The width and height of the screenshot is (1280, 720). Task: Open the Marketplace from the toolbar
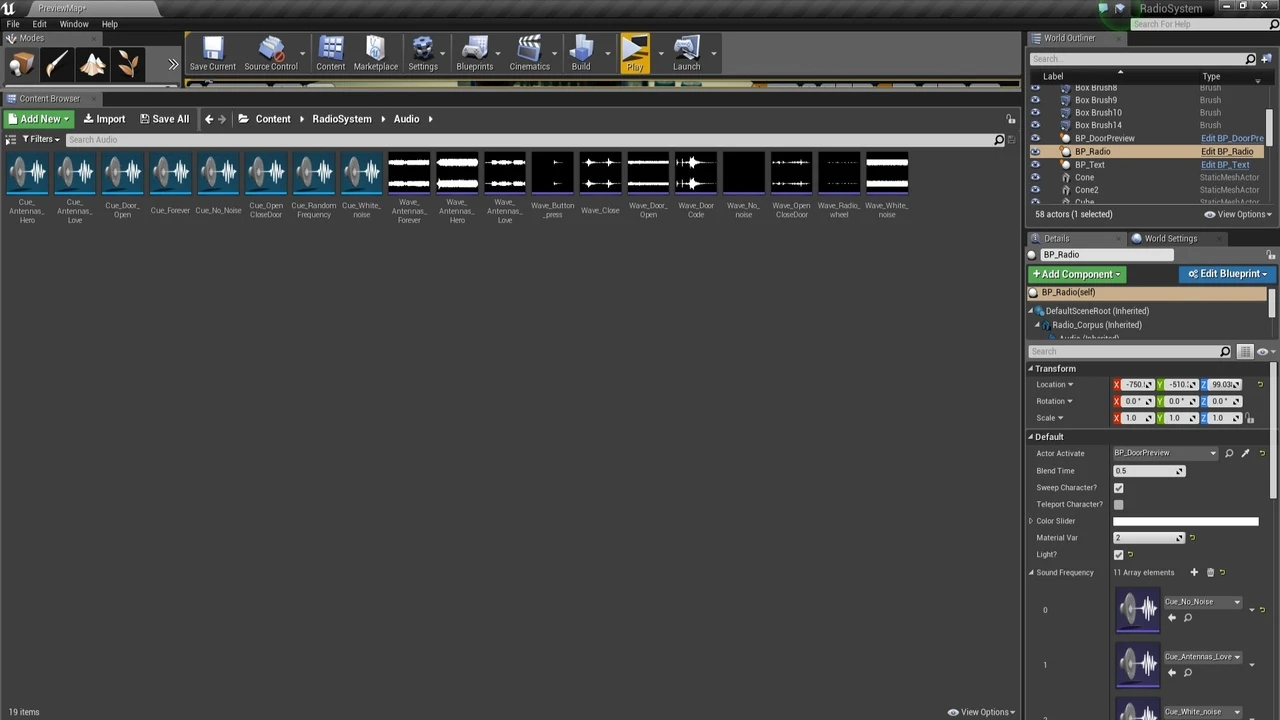click(x=375, y=52)
